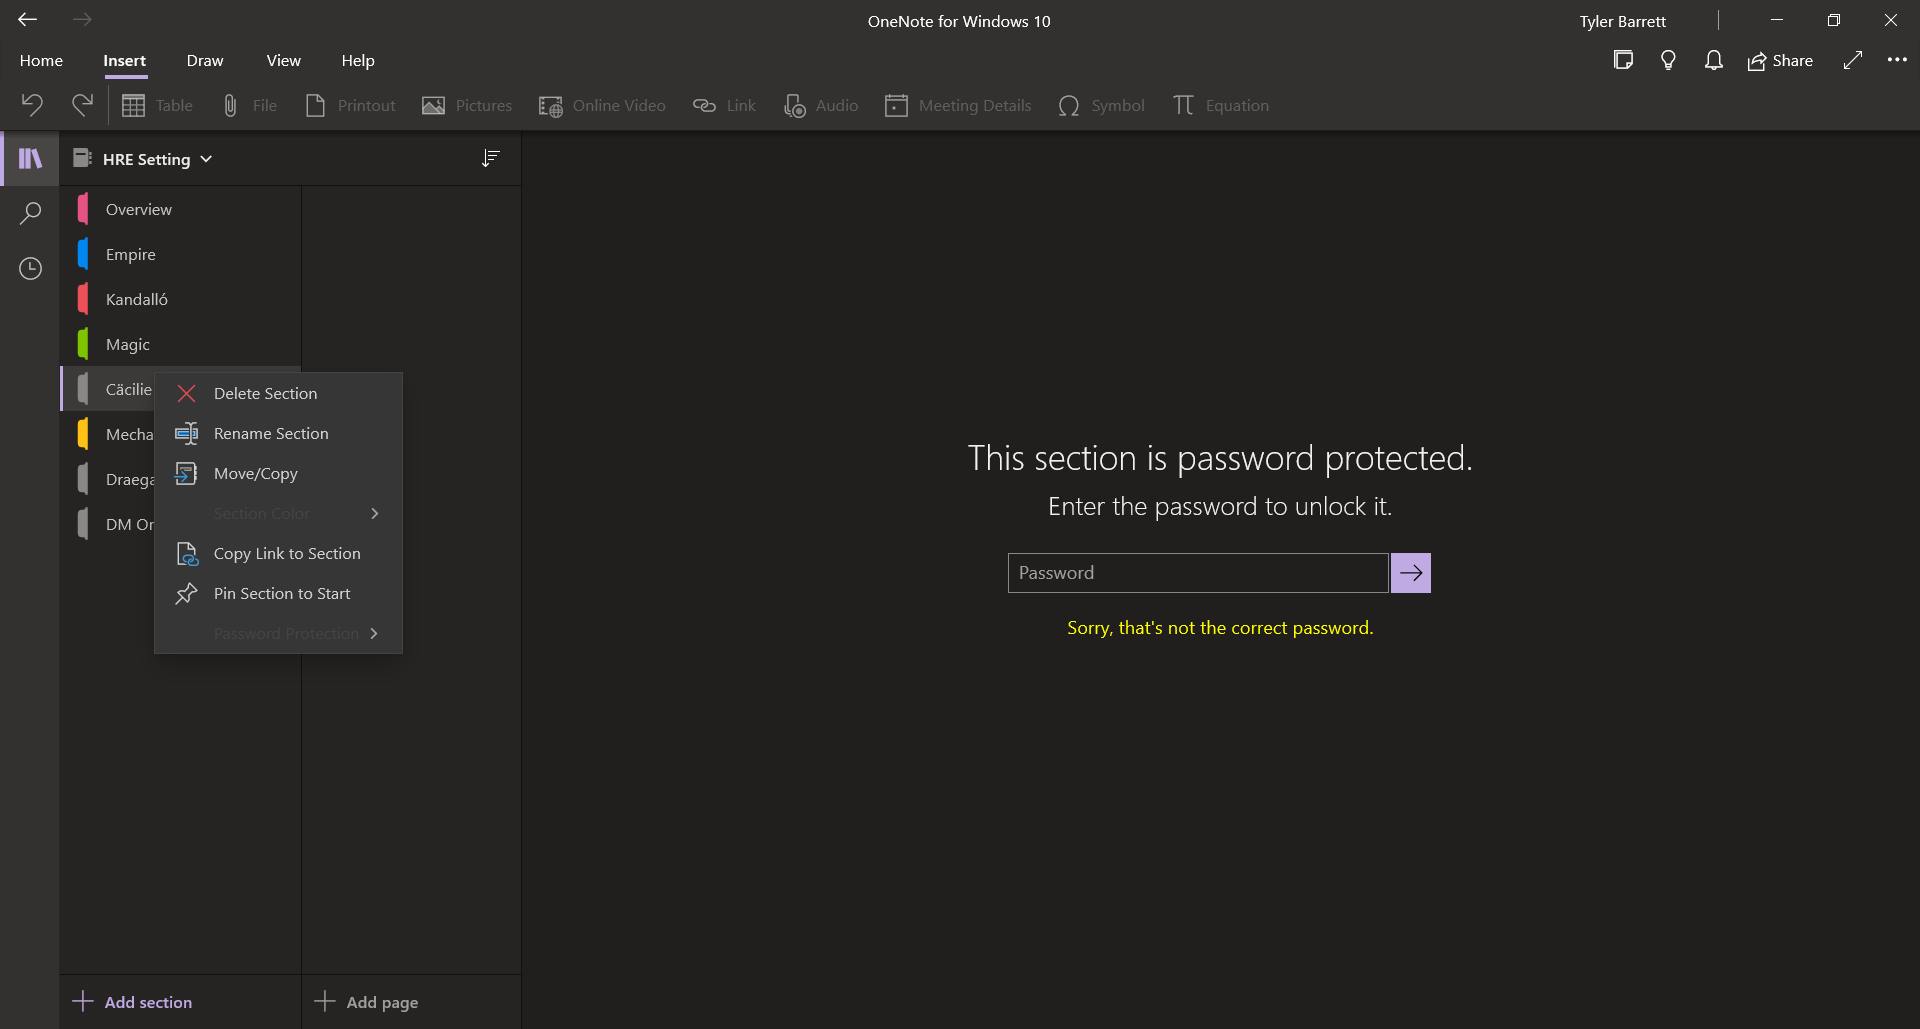Switch to the Insert tab
This screenshot has width=1920, height=1029.
[125, 61]
